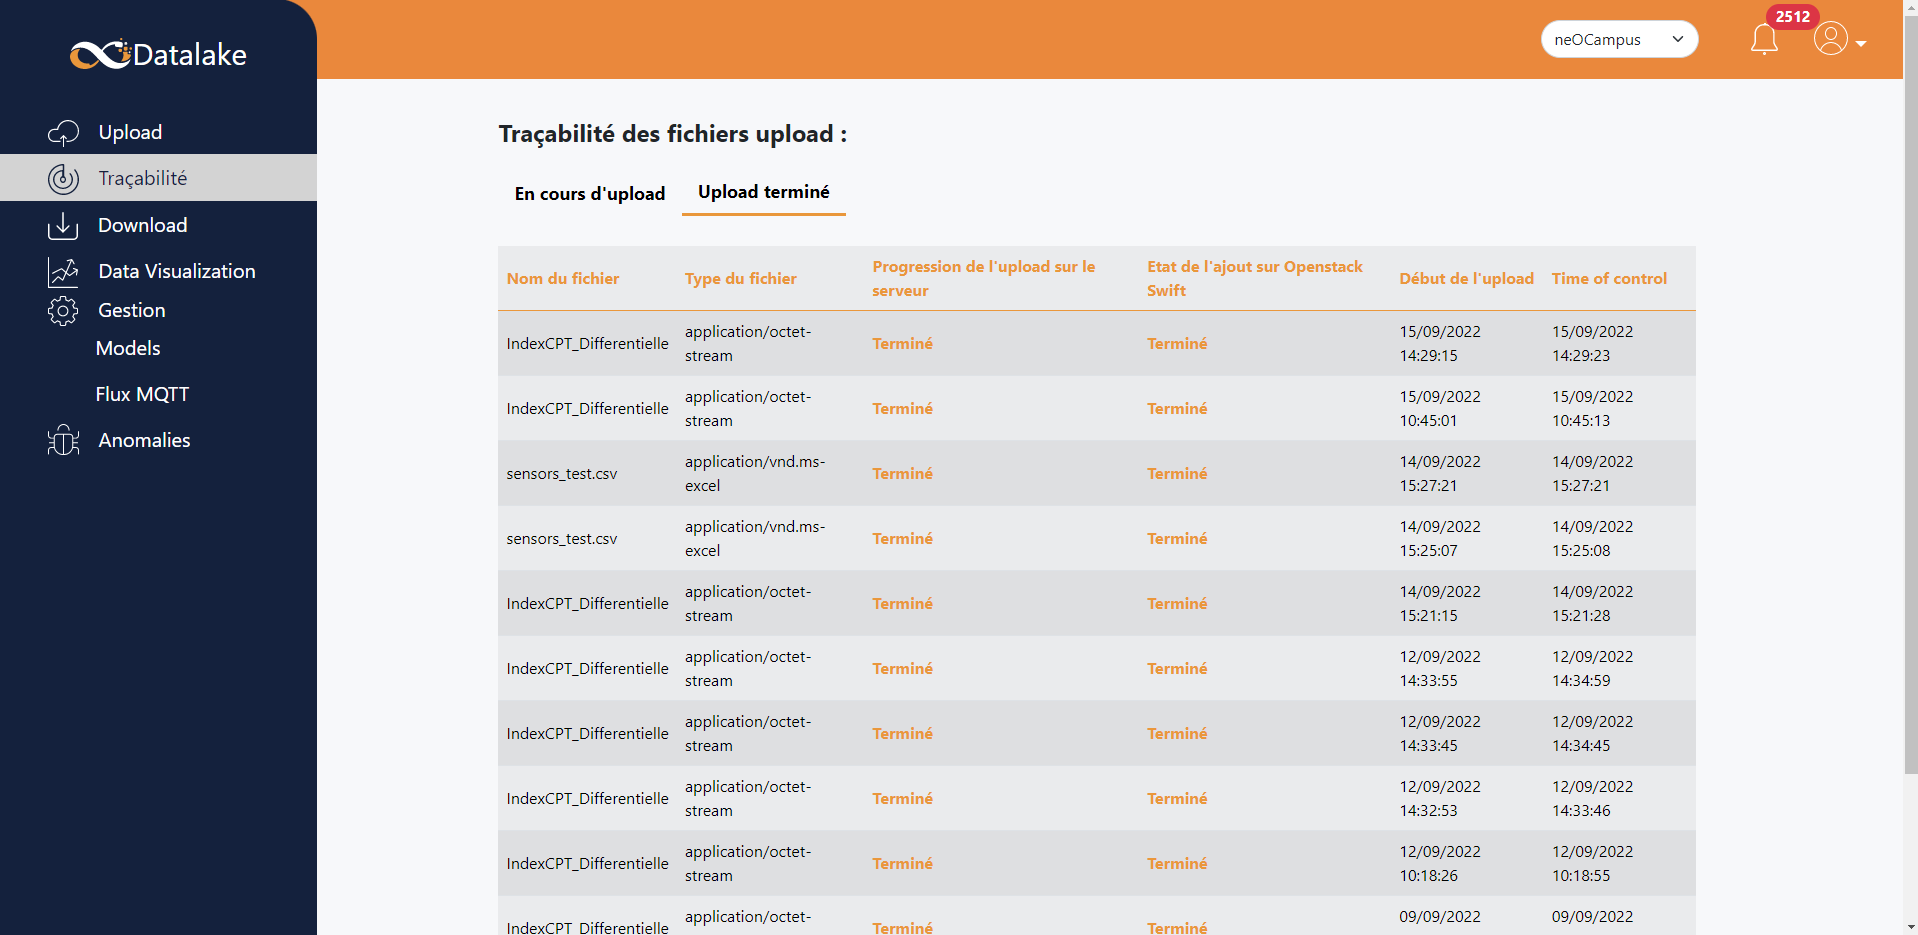Click Type du fichier column header
This screenshot has height=935, width=1918.
pos(741,278)
